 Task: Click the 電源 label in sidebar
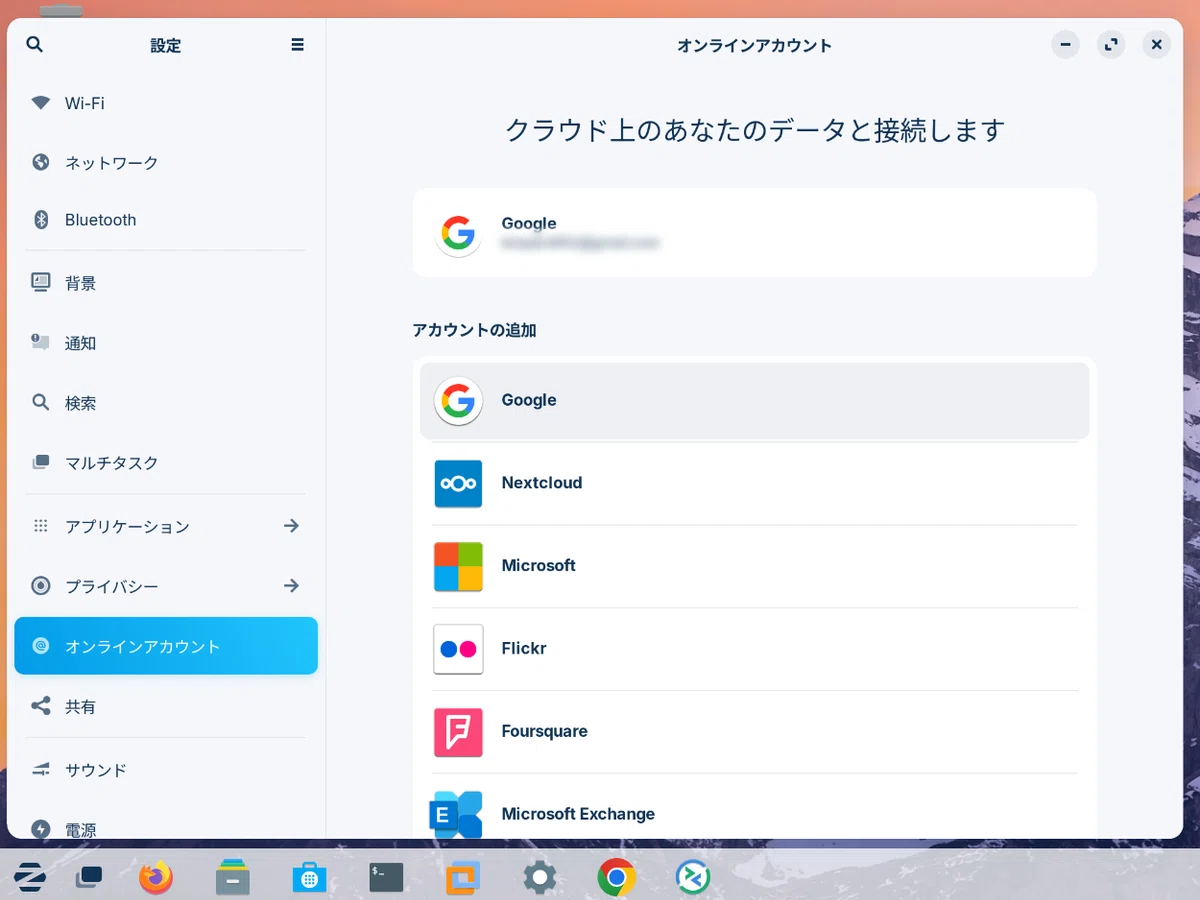pos(81,829)
